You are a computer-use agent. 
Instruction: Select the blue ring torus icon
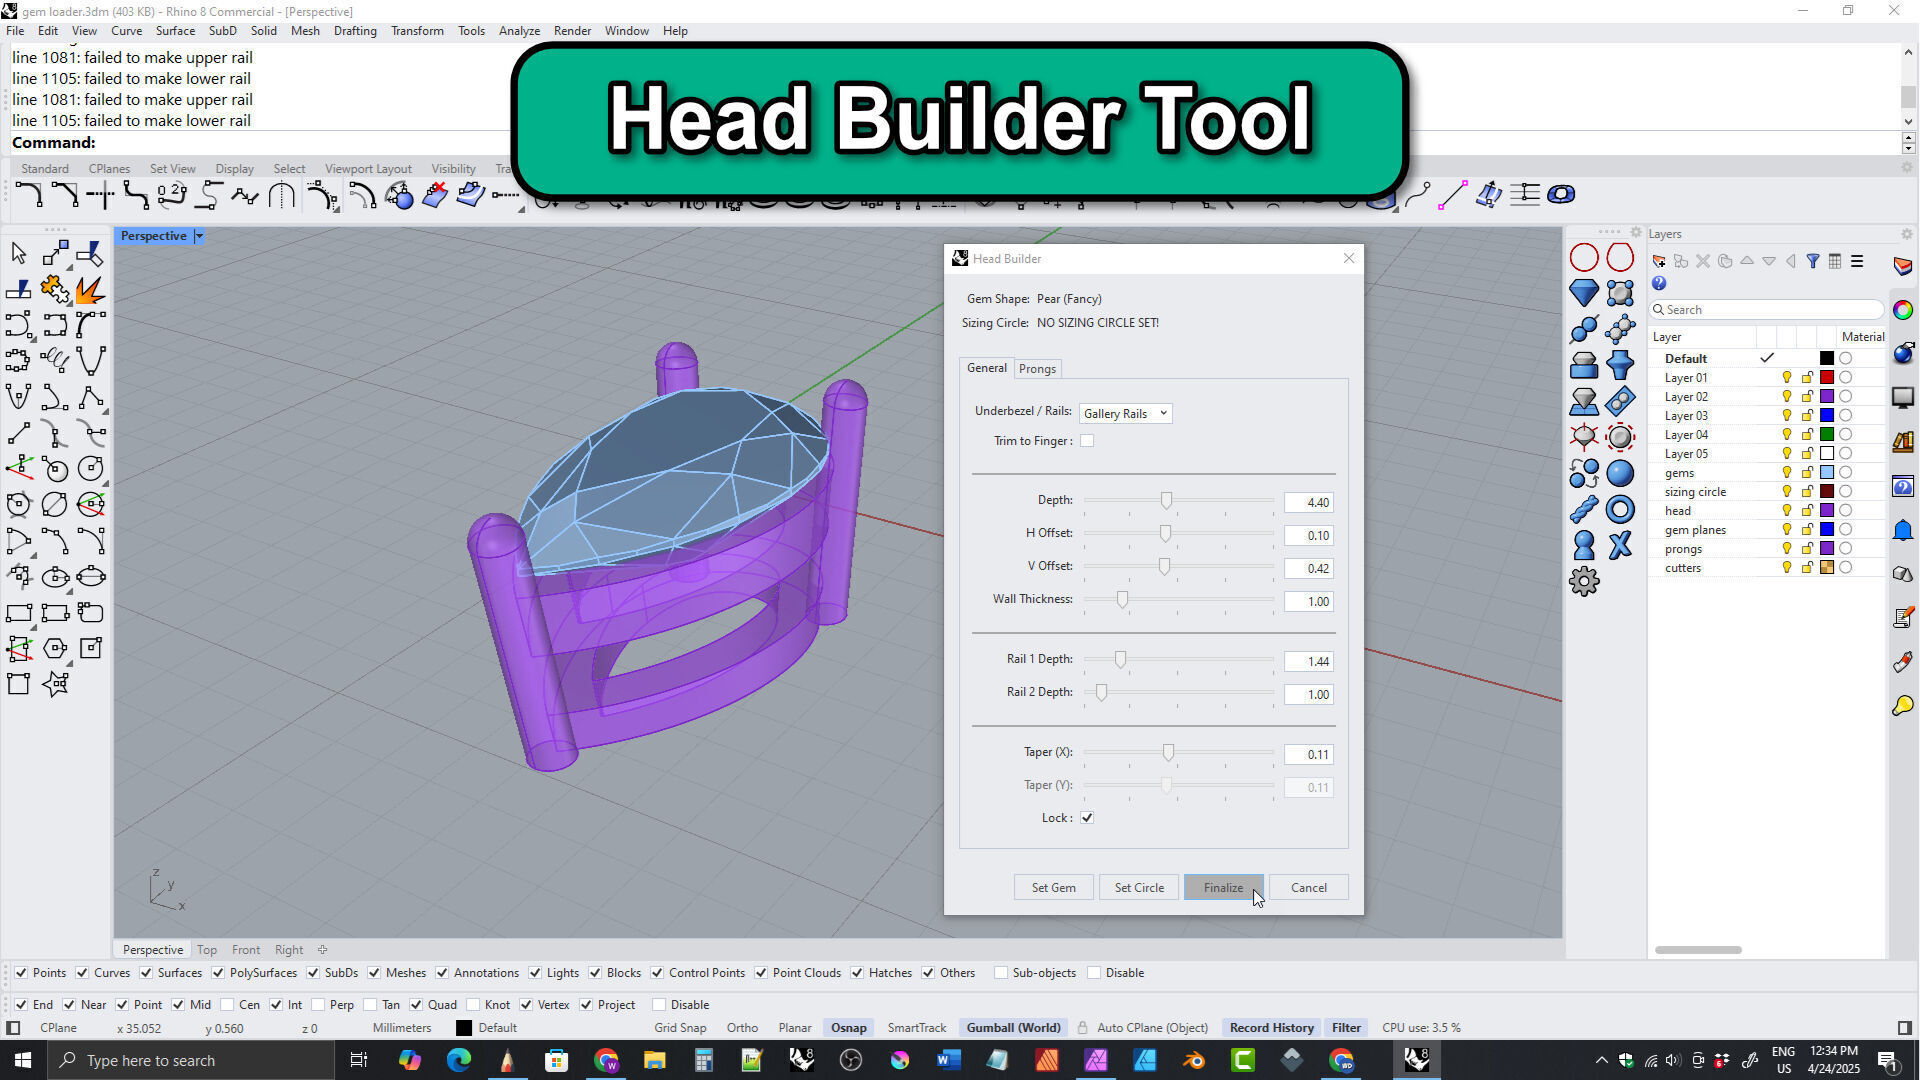[x=1620, y=509]
